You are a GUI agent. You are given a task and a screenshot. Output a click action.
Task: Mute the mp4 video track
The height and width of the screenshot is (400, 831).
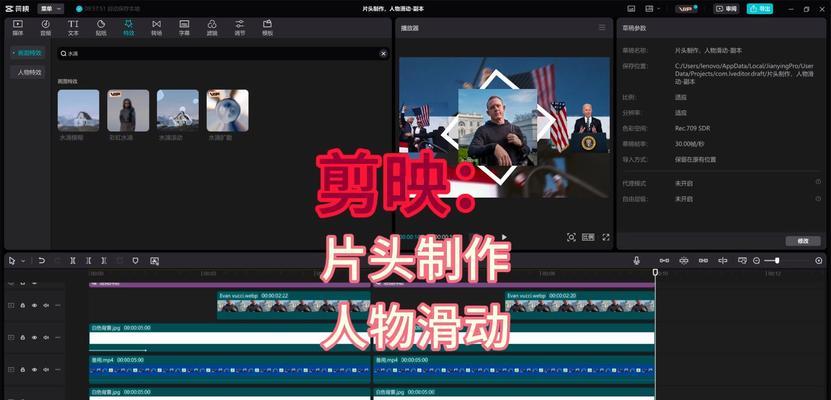[x=46, y=369]
